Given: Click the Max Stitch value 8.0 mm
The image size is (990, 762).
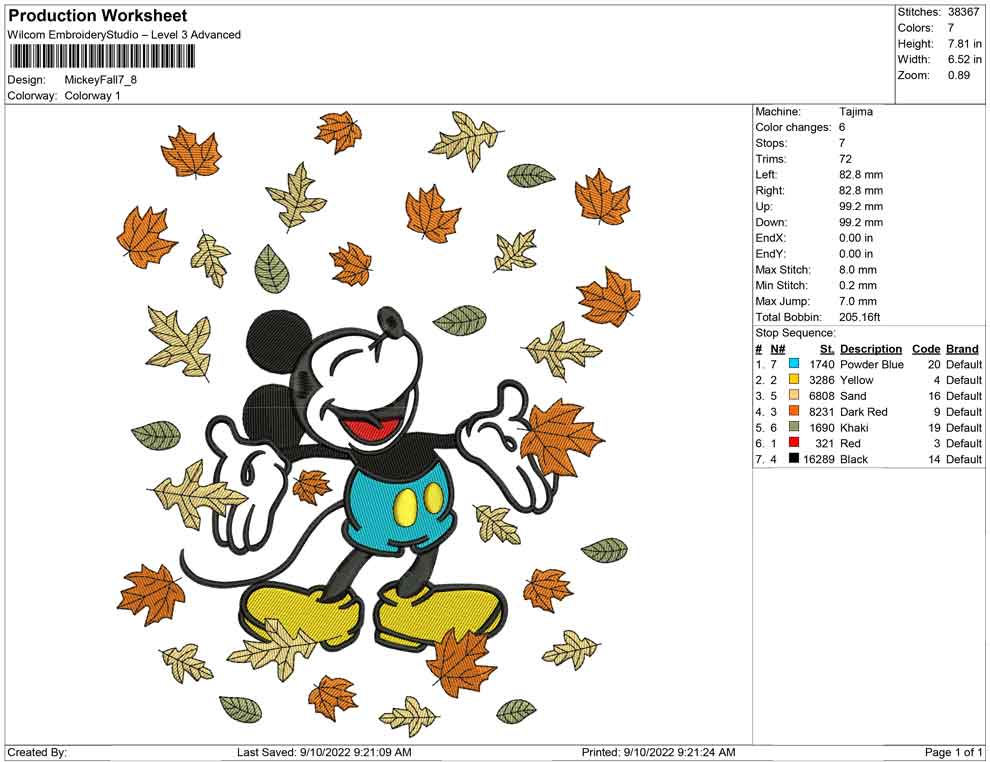Looking at the screenshot, I should pos(858,270).
